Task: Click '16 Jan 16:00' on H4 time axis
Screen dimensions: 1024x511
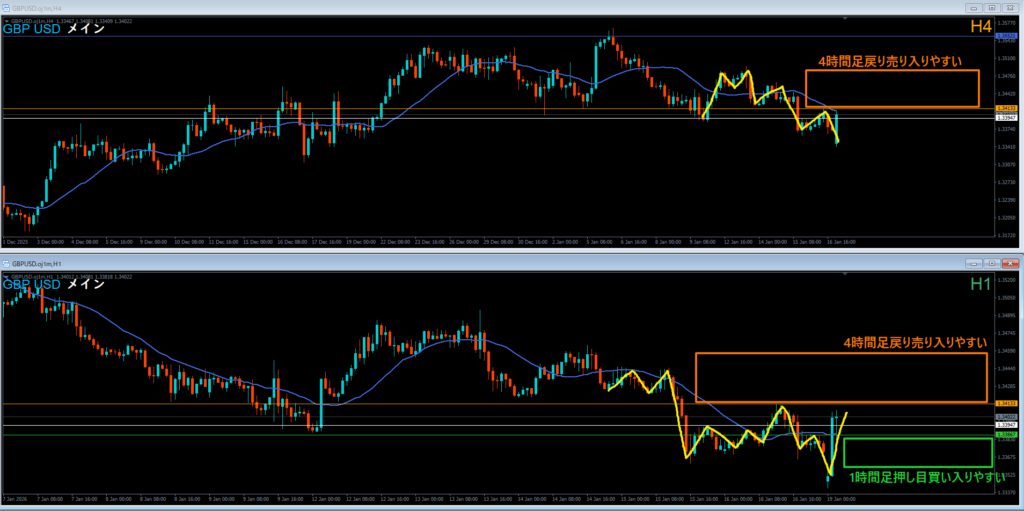Action: point(842,242)
